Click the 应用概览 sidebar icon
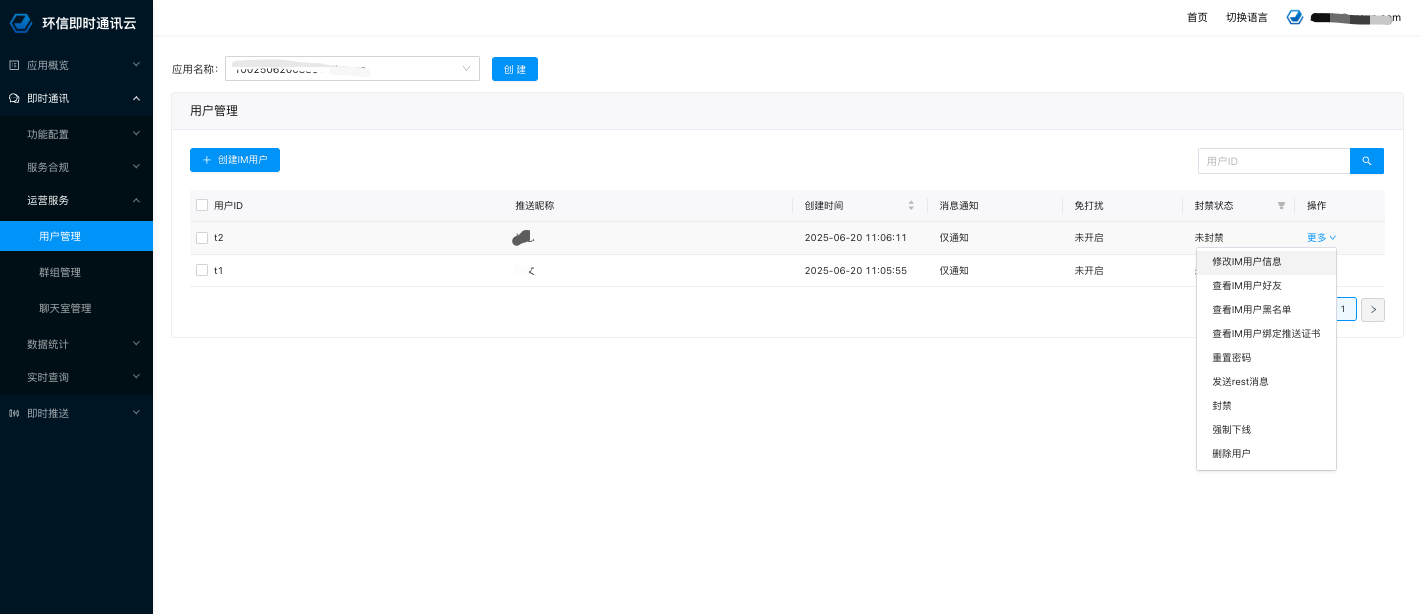Screen dimensions: 1421x614 click(14, 65)
